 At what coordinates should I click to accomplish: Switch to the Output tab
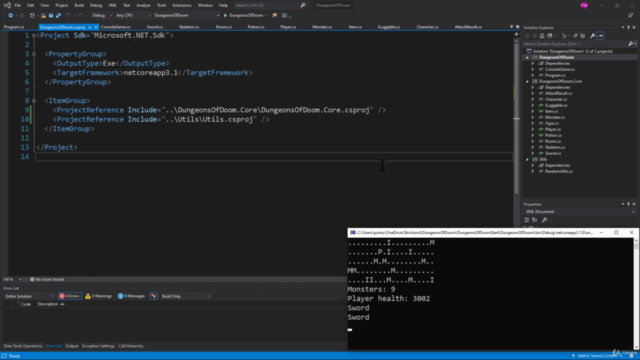point(72,346)
